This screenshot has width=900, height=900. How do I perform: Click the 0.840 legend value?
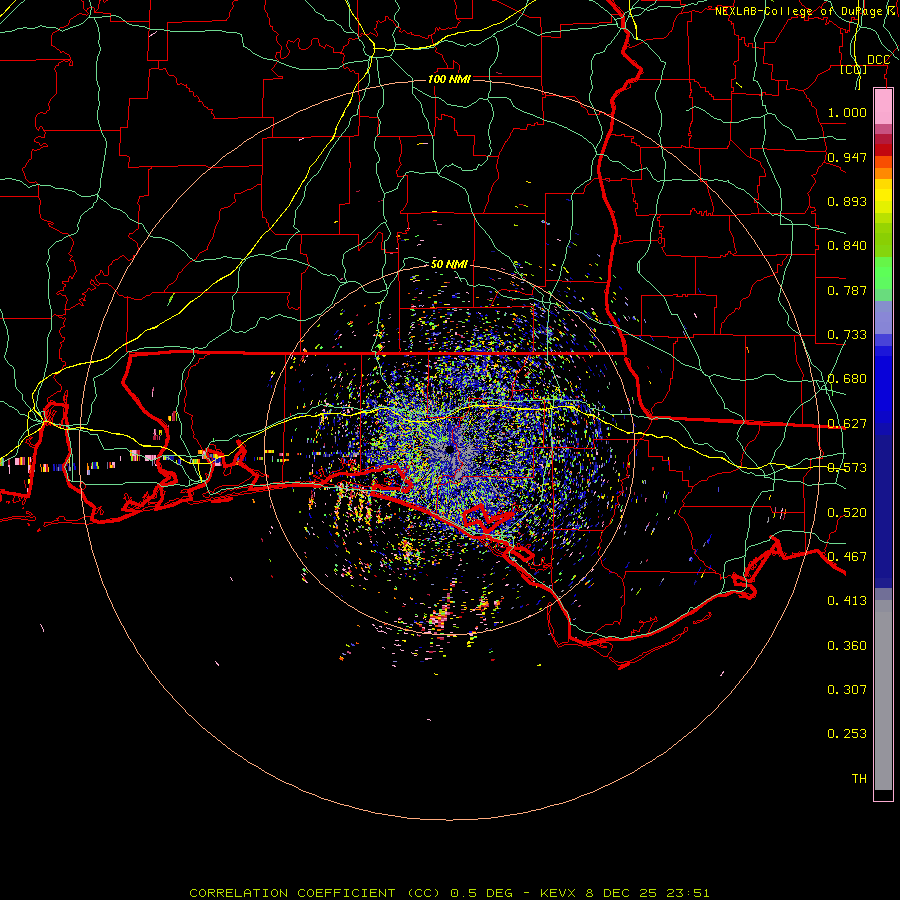tap(847, 246)
